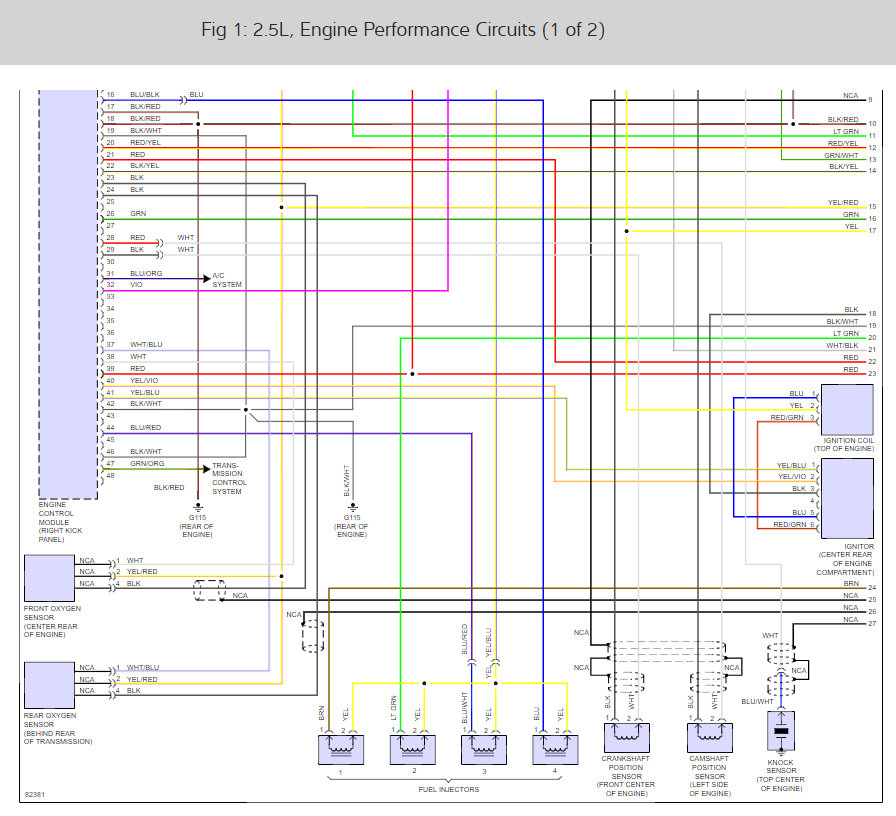Click the BLU/WHT label above Knock Sensor
Screen dimensions: 896x816
point(757,701)
